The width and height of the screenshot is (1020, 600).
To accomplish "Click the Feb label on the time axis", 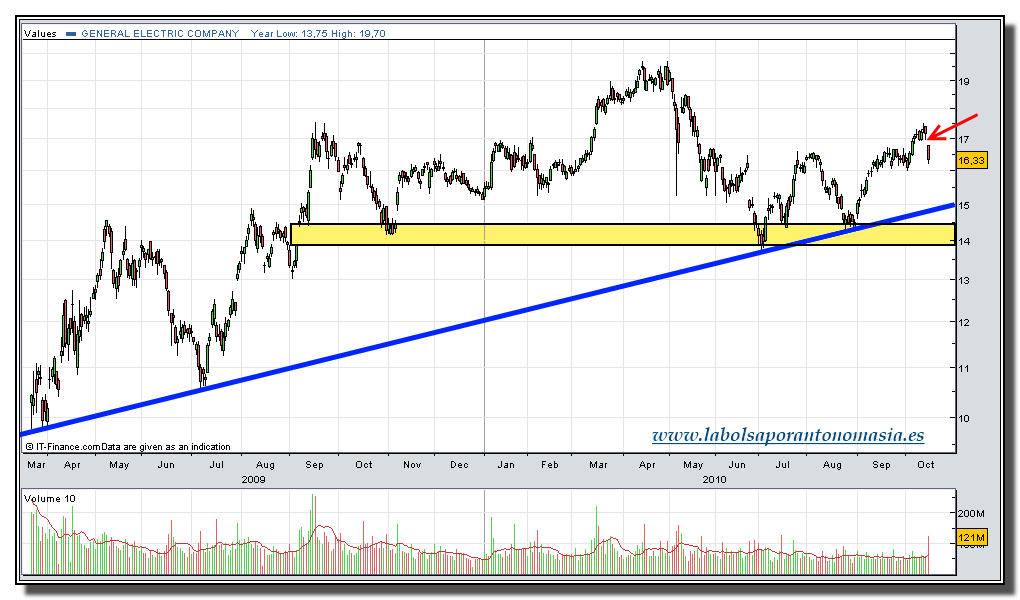I will tap(550, 465).
